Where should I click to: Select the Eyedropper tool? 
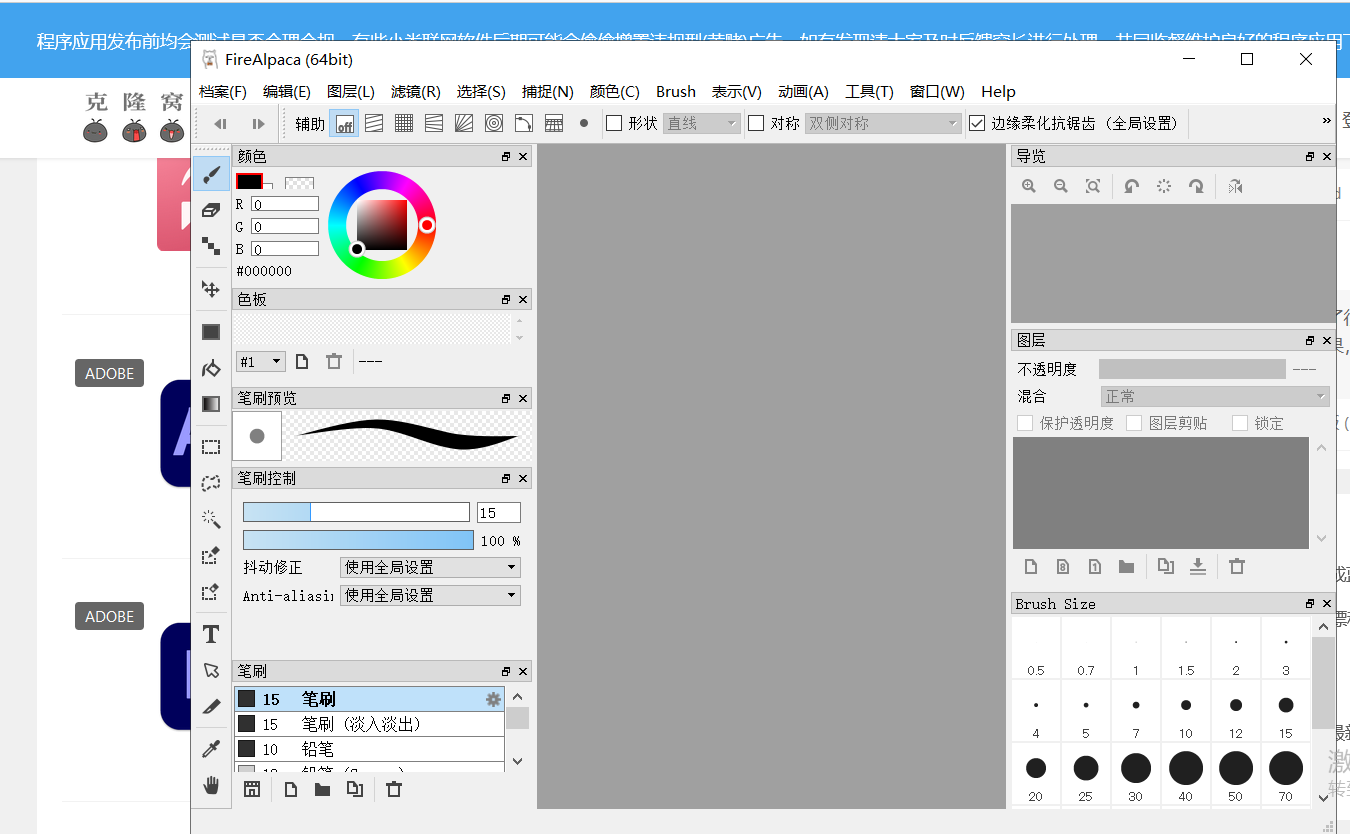pos(211,749)
